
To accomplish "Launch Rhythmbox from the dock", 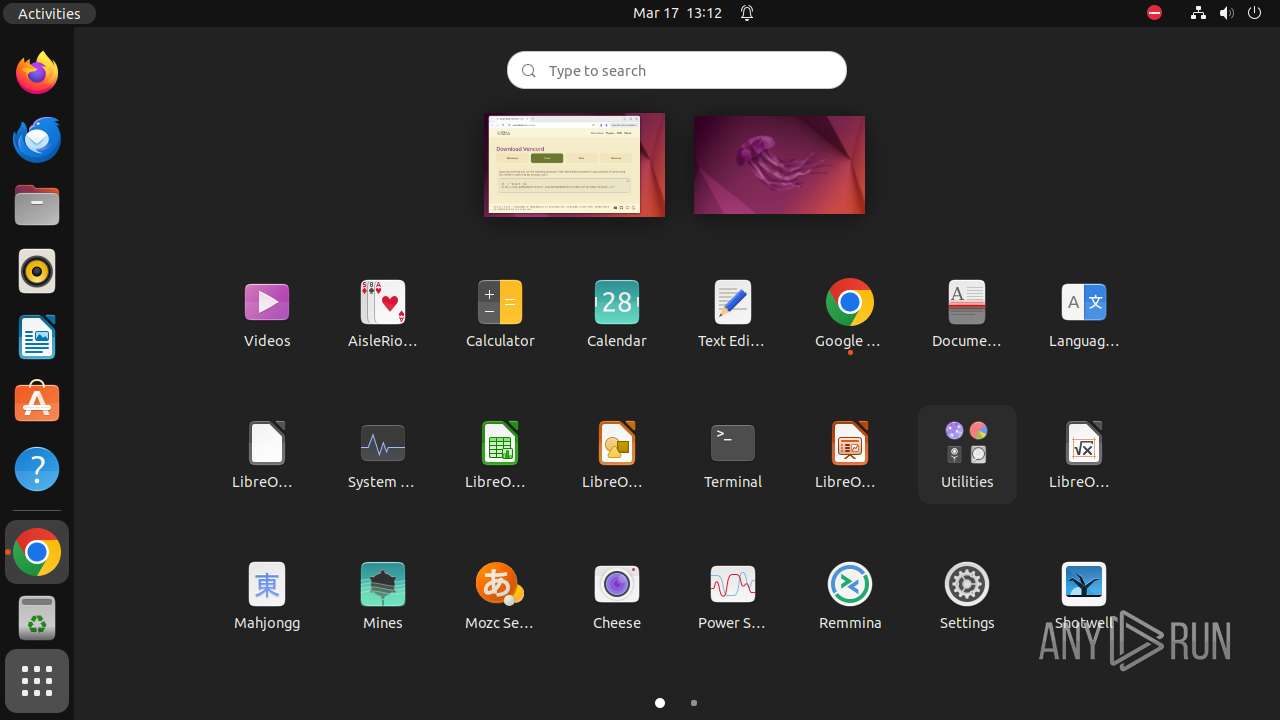I will [37, 271].
